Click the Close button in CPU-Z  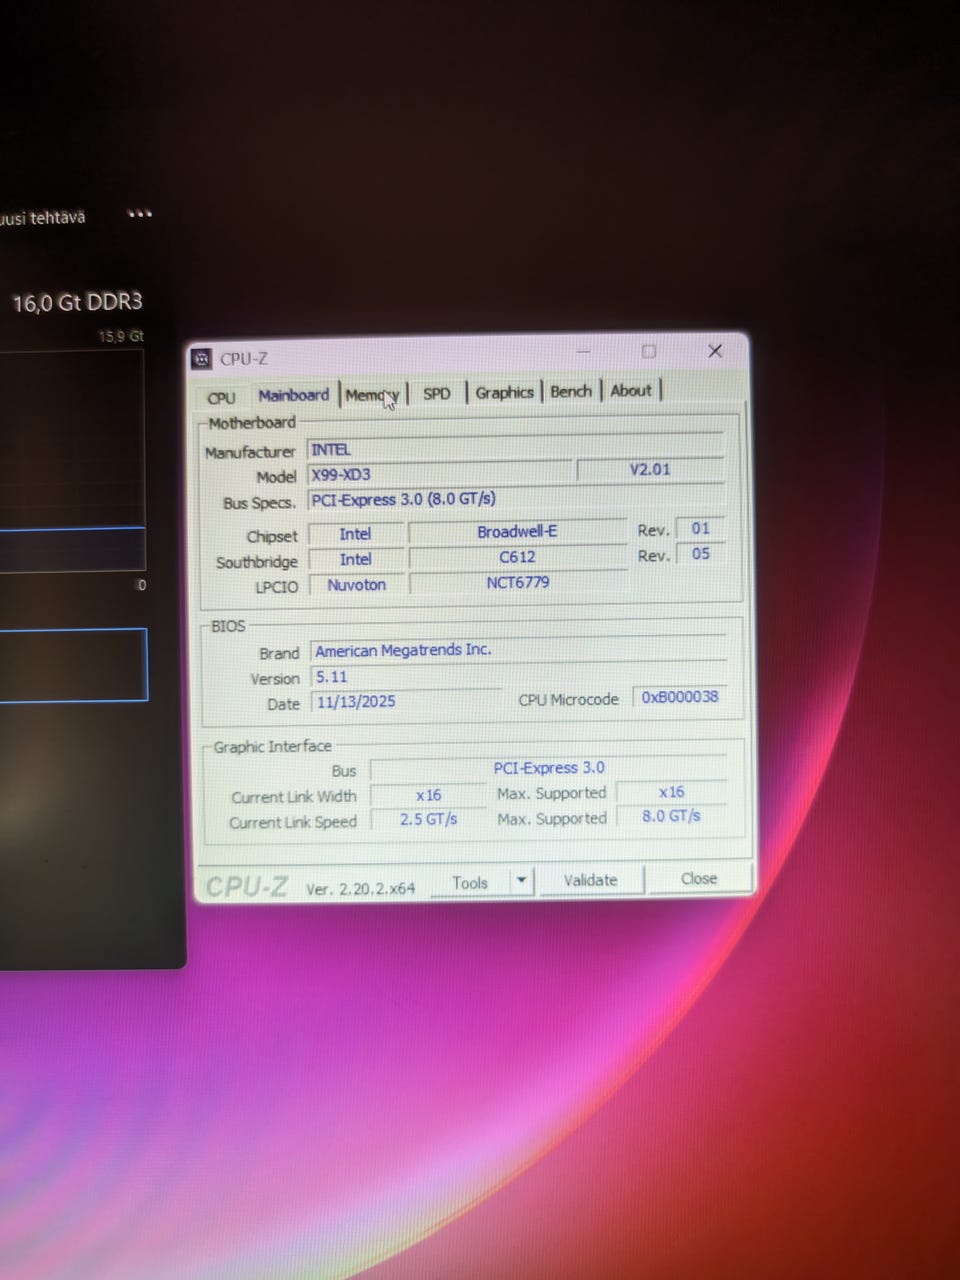click(x=699, y=878)
